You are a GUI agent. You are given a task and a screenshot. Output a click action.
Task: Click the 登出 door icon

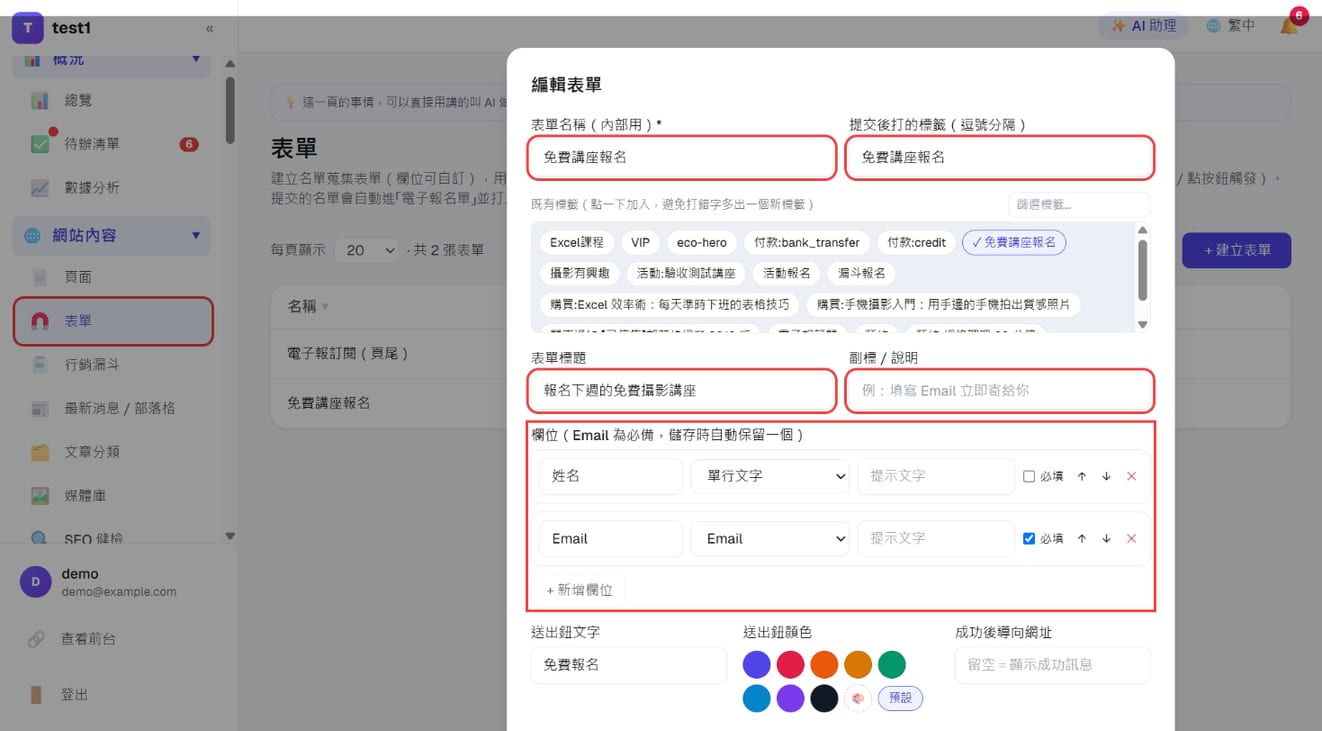tap(36, 694)
